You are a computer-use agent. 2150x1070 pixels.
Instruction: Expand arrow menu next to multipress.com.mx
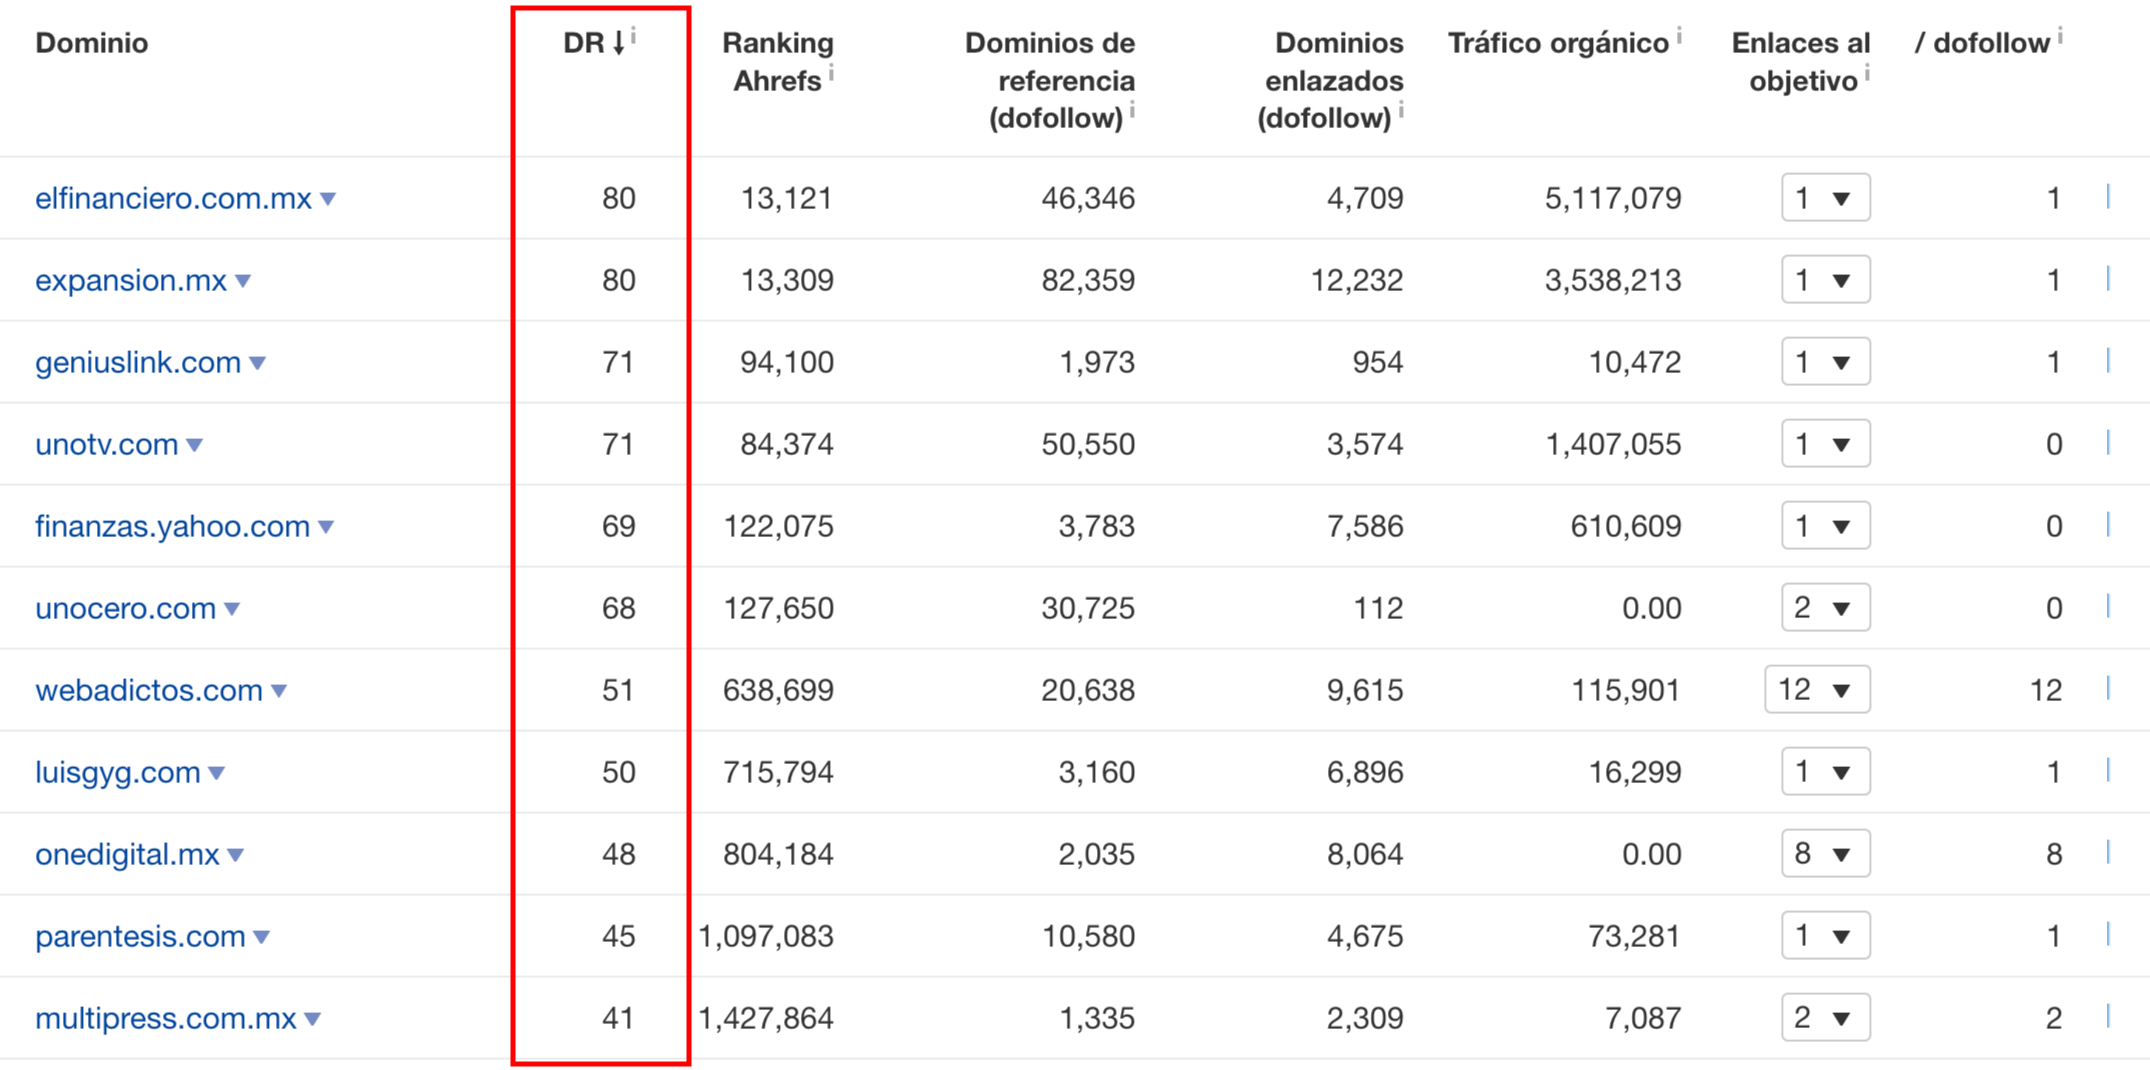coord(313,1020)
